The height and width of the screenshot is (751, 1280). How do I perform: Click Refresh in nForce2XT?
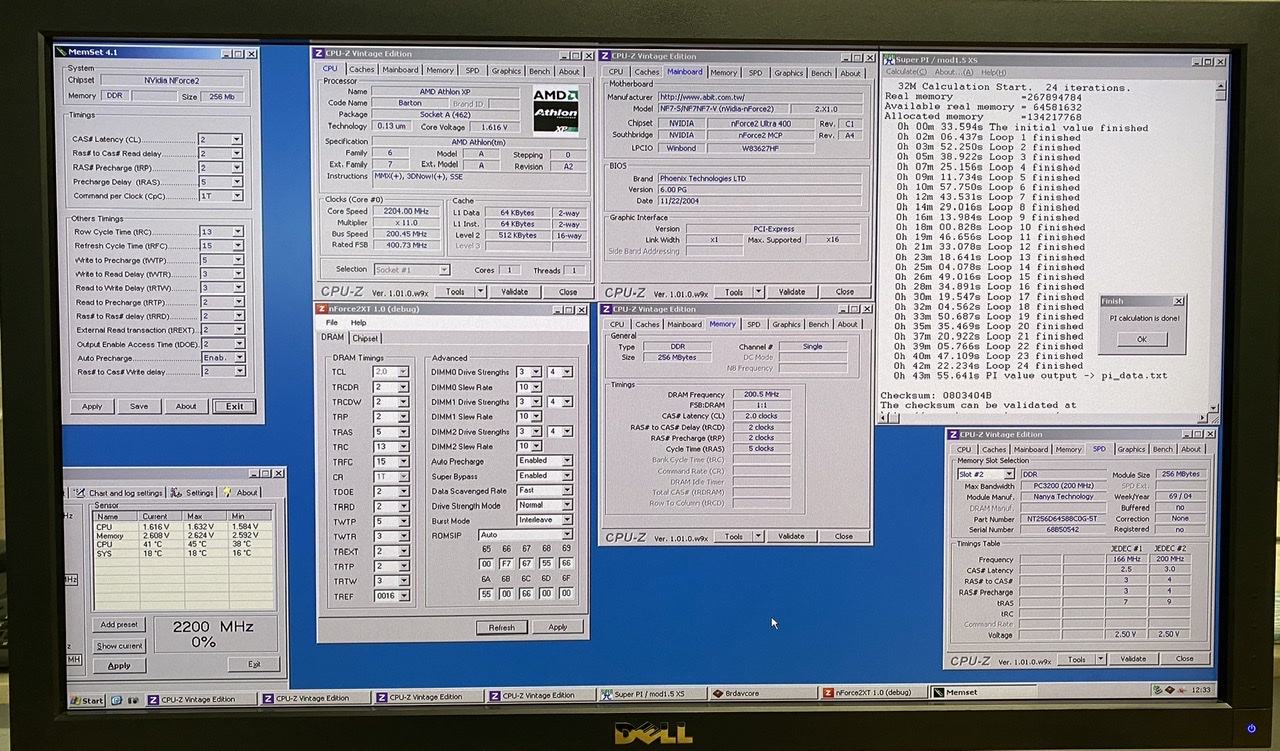click(502, 627)
